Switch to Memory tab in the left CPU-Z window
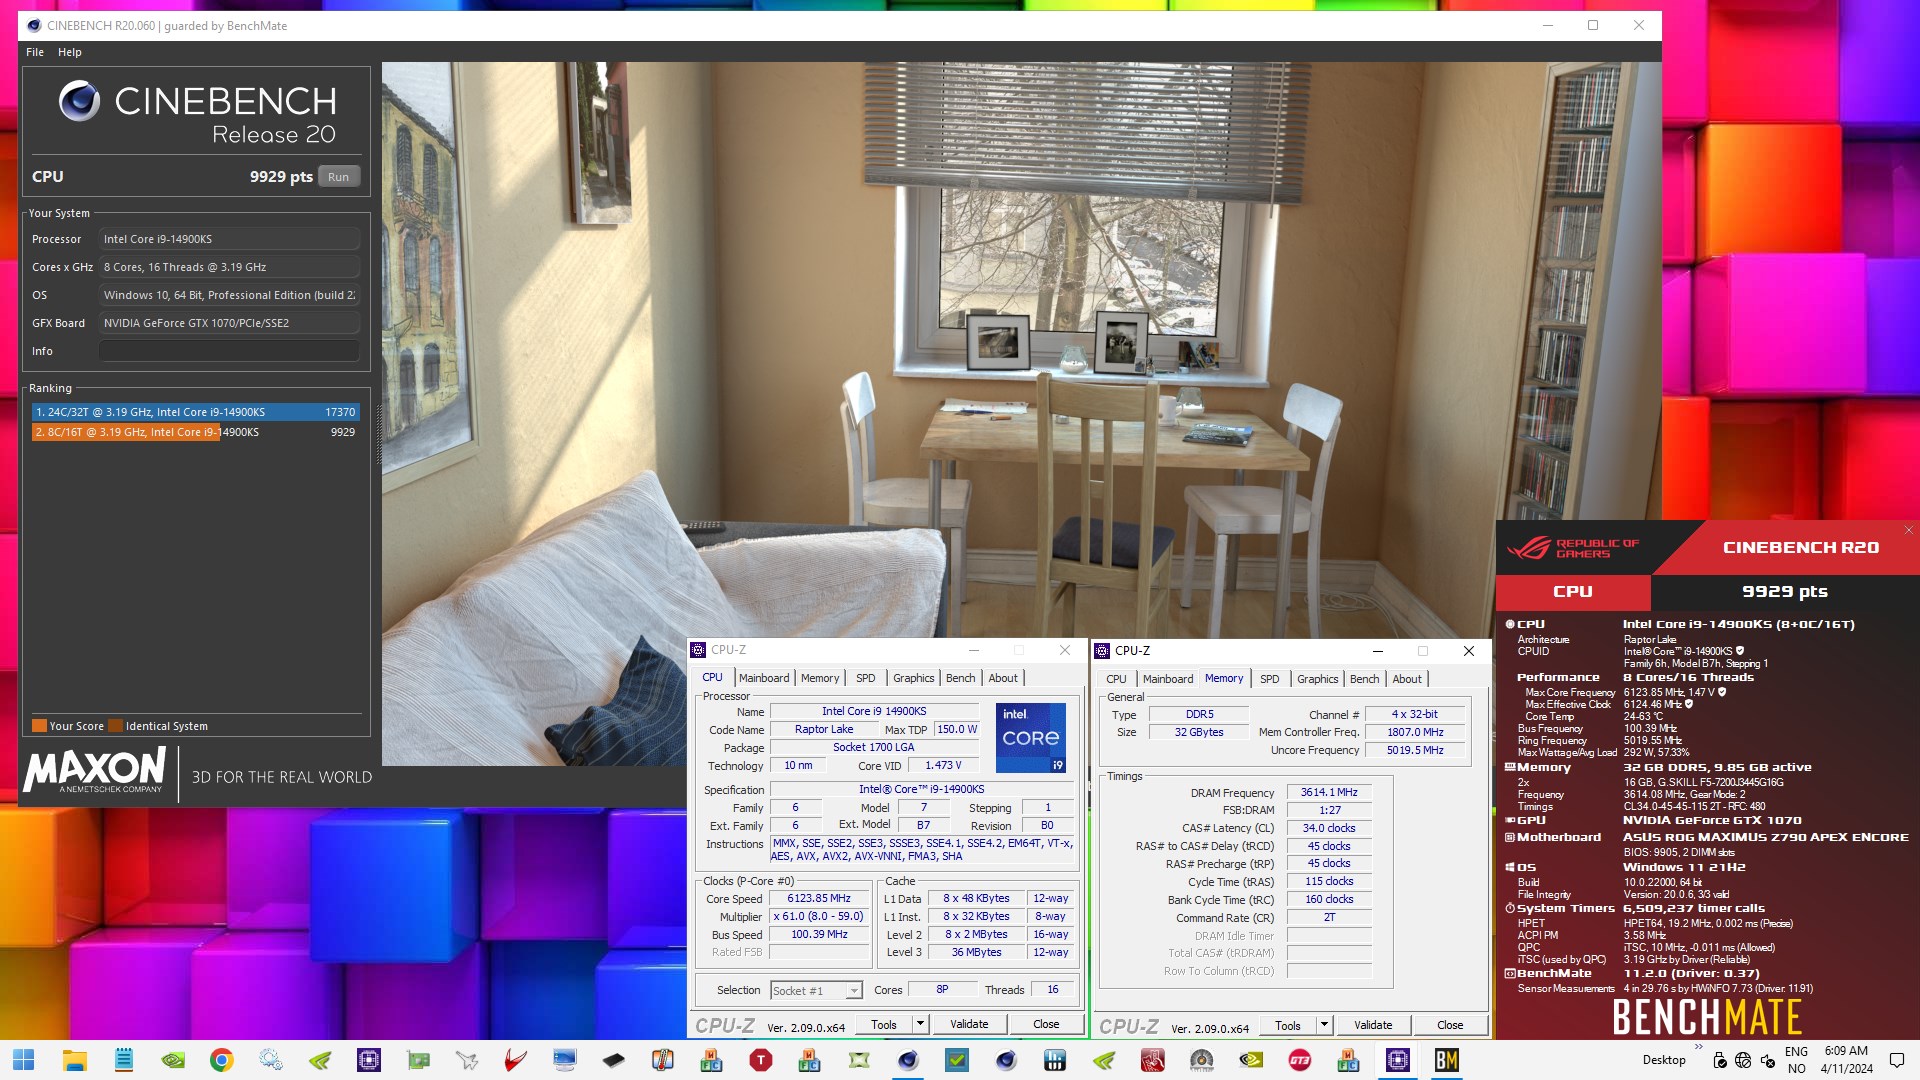This screenshot has height=1080, width=1920. (x=820, y=678)
